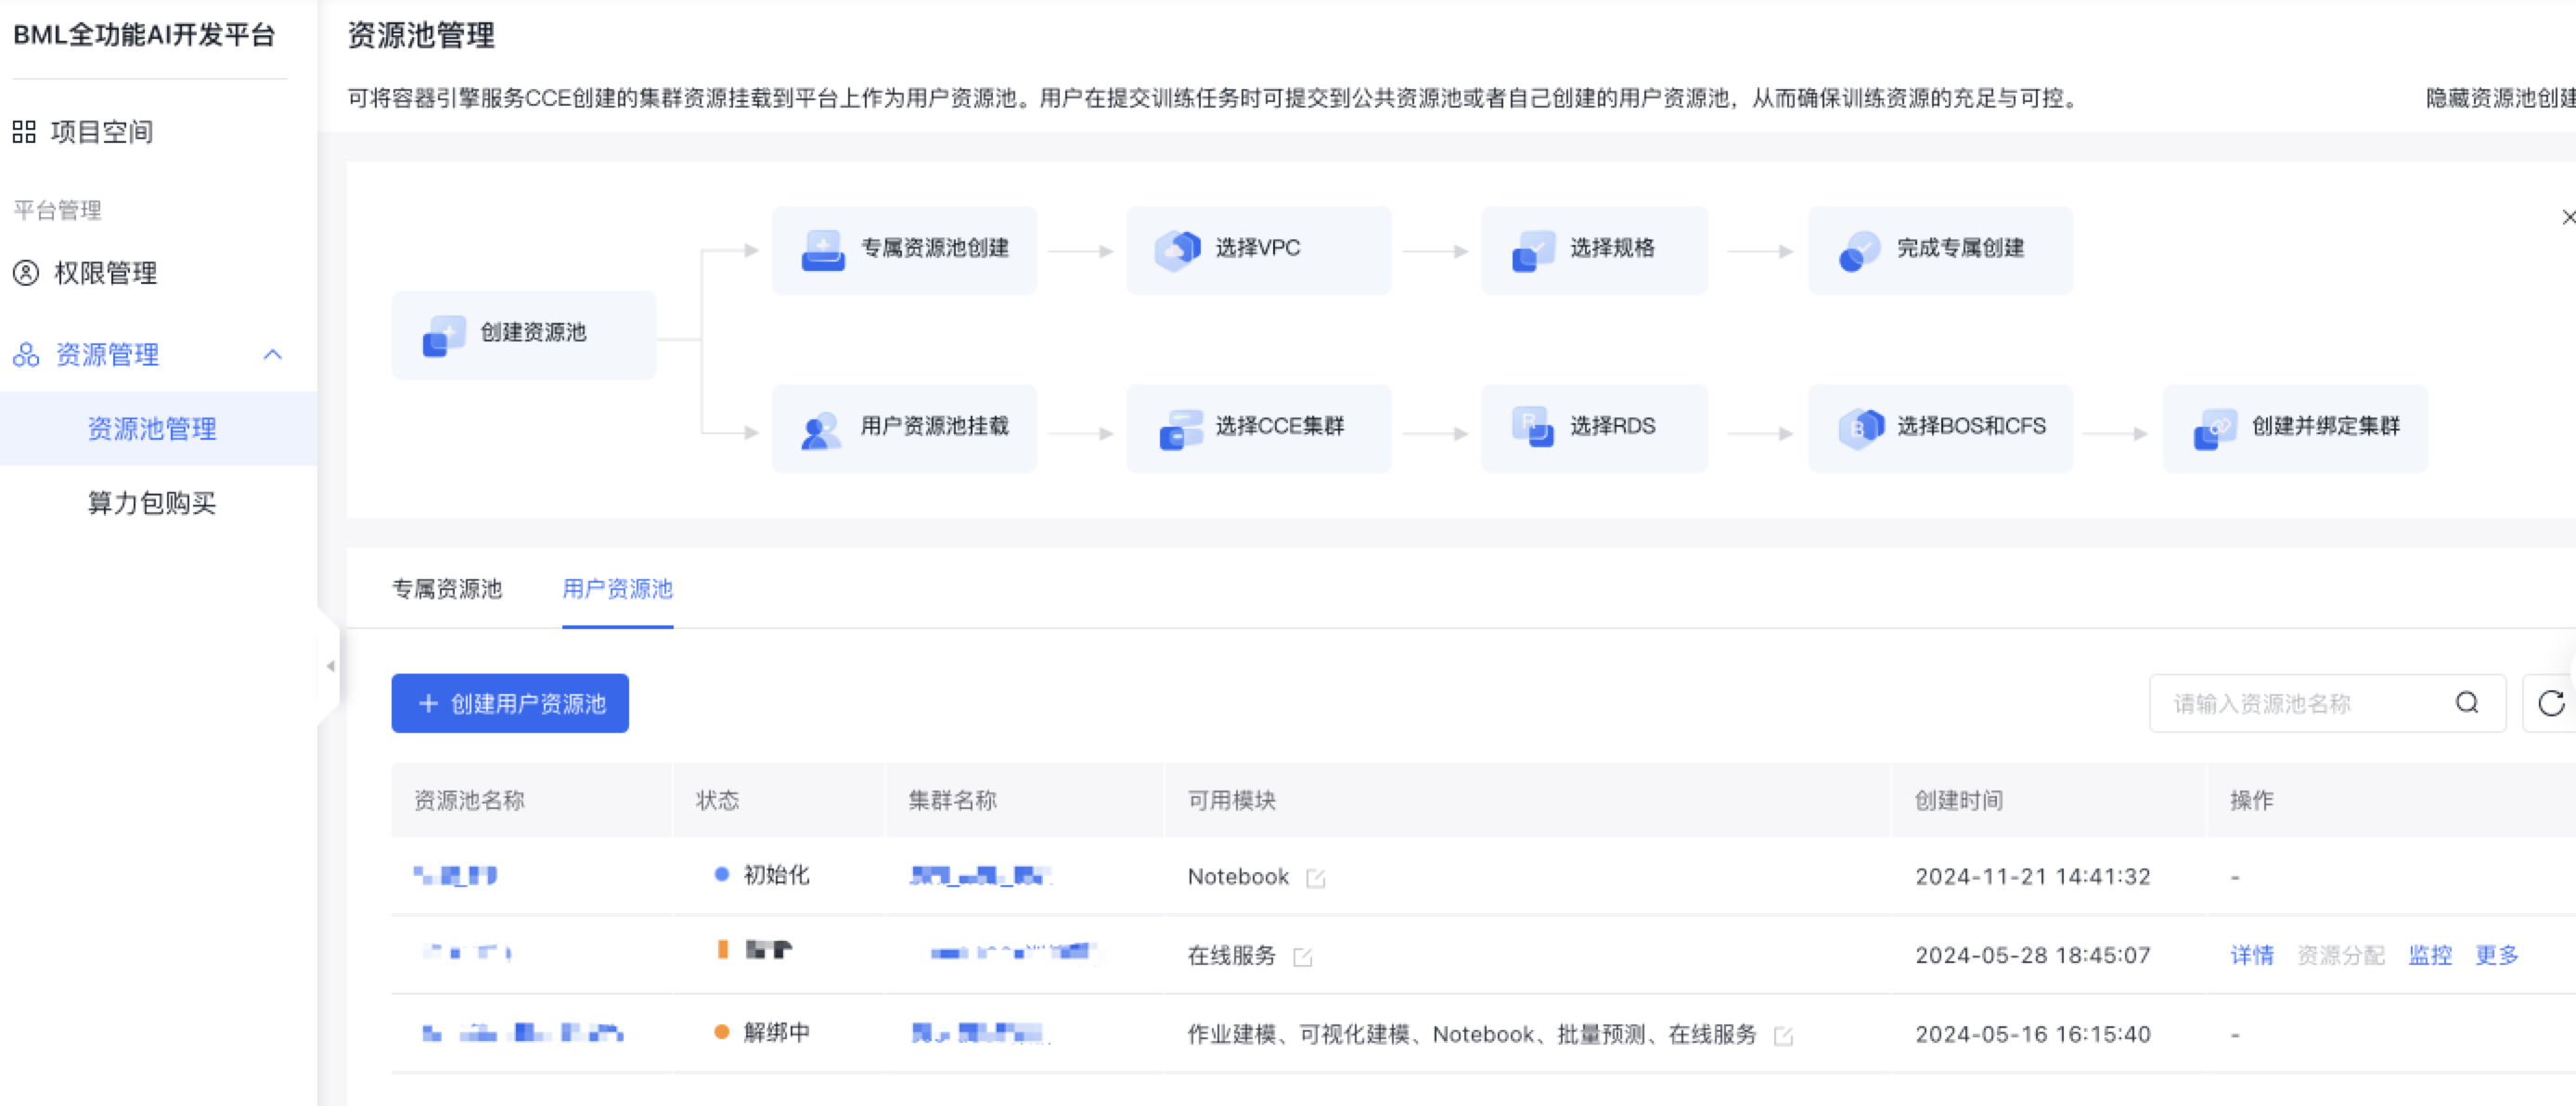Open 详情 for the 2024-05-28 pool
The width and height of the screenshot is (2576, 1106).
pyautogui.click(x=2251, y=956)
